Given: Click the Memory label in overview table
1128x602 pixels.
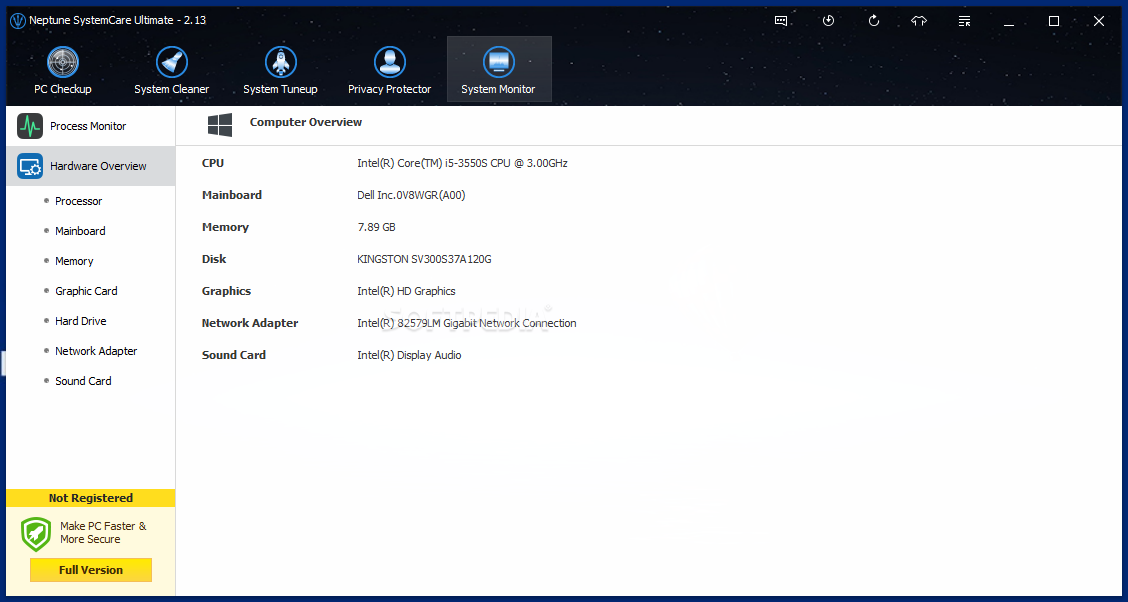Looking at the screenshot, I should 225,227.
